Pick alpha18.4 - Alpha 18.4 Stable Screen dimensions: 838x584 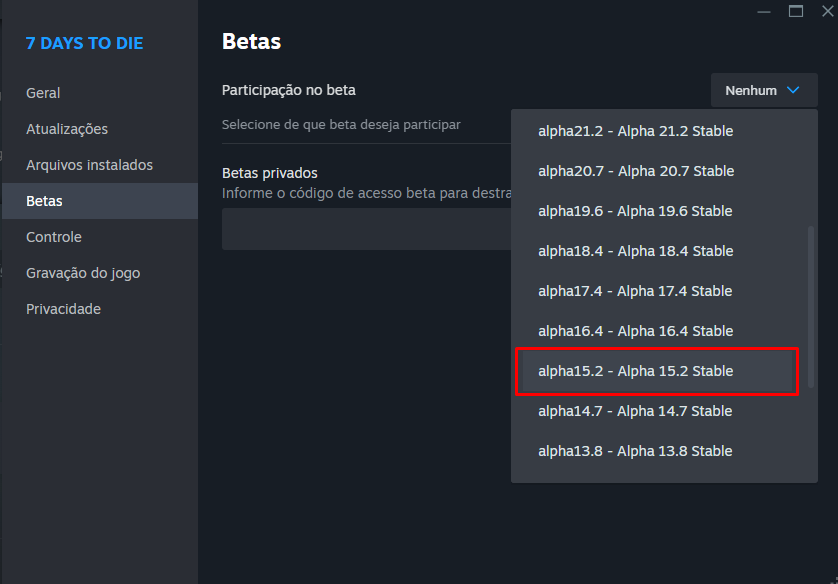click(x=659, y=251)
